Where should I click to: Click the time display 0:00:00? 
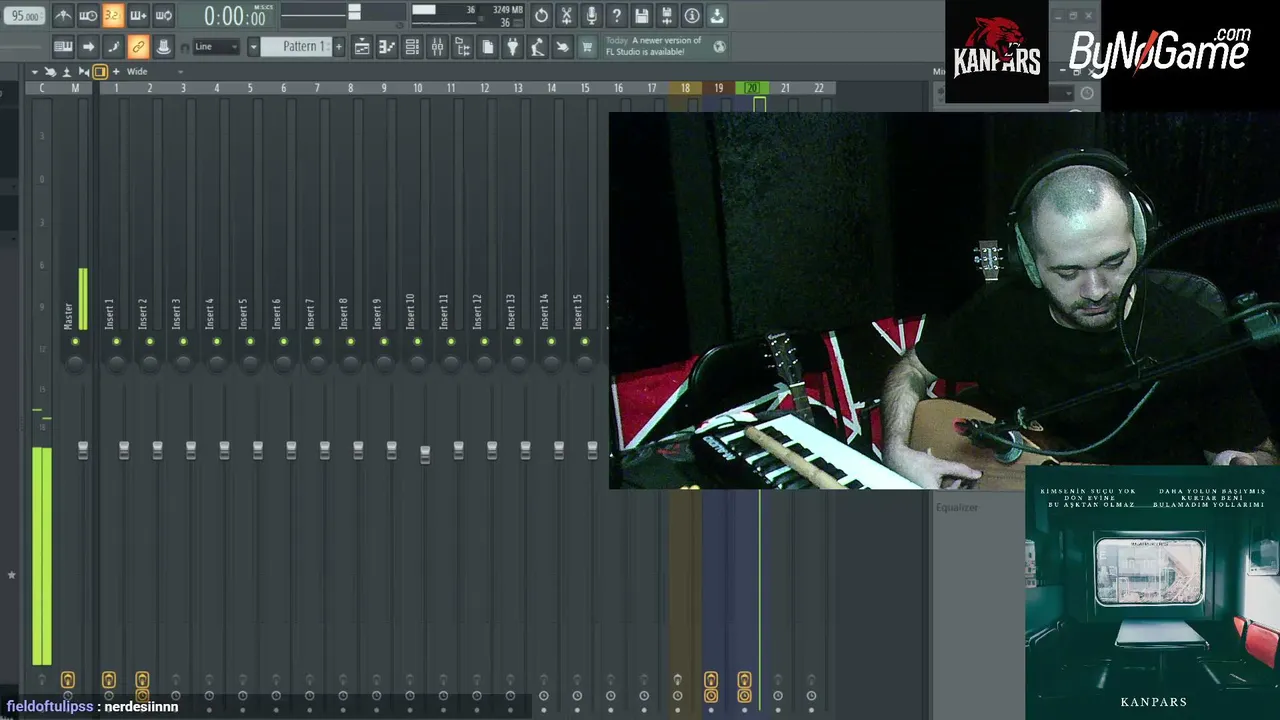(234, 17)
